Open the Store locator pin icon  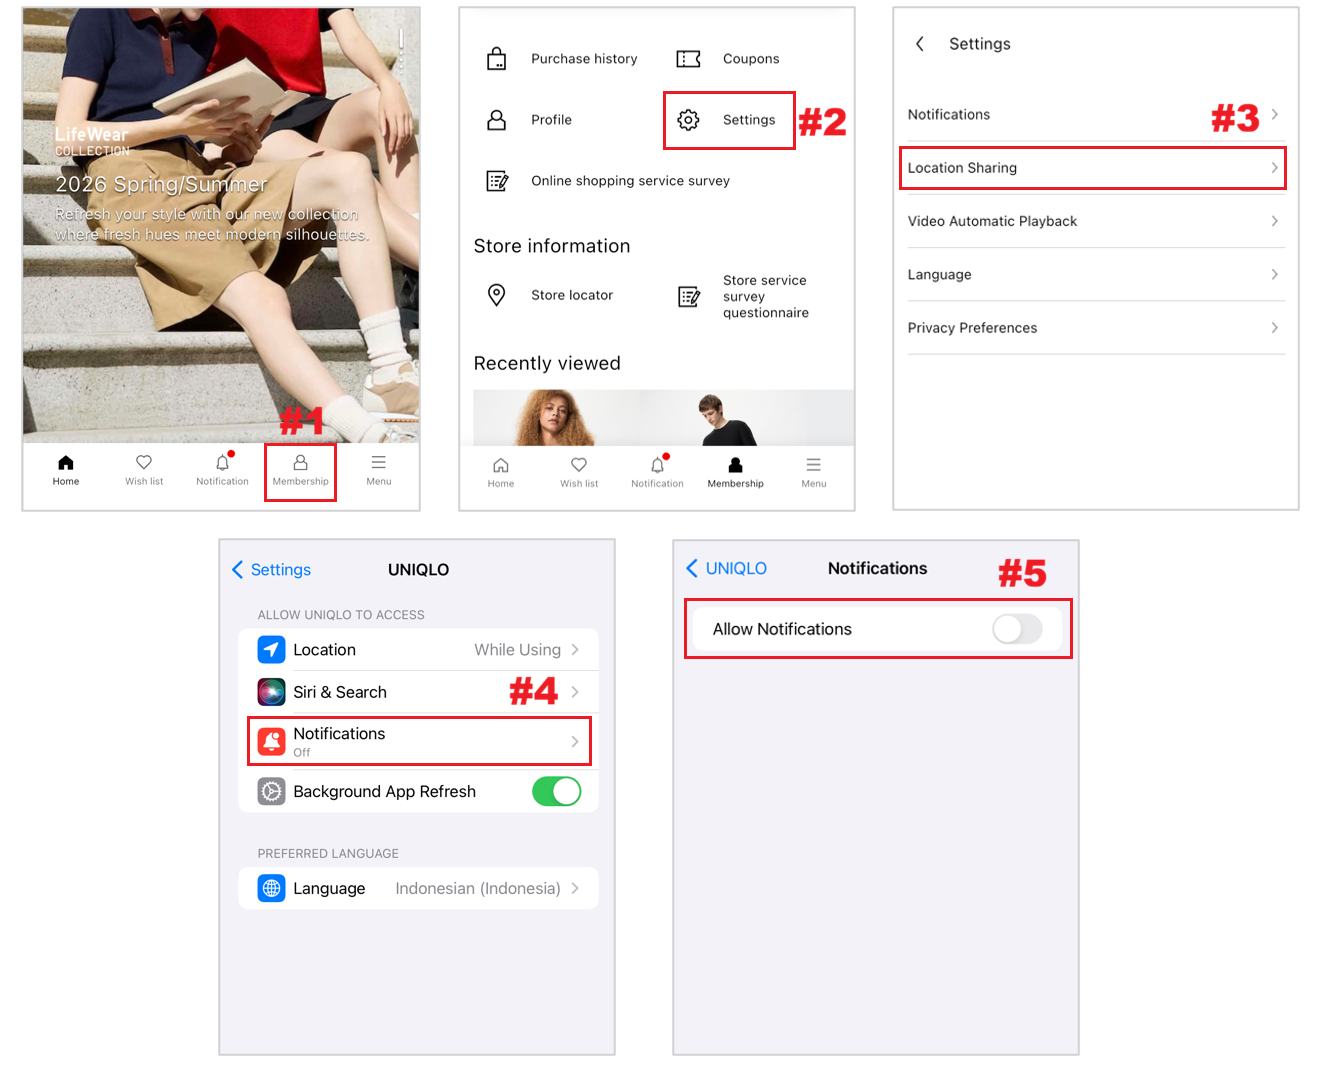496,295
